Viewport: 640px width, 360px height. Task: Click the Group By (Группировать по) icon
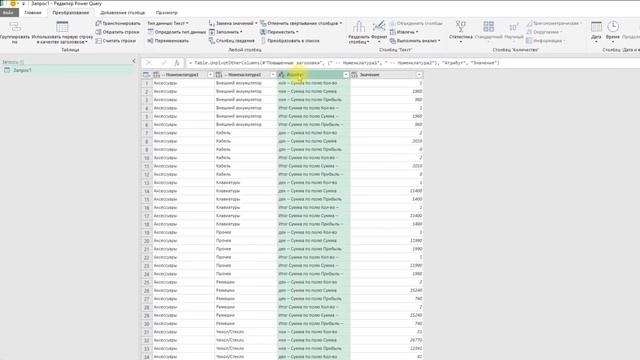pos(15,27)
